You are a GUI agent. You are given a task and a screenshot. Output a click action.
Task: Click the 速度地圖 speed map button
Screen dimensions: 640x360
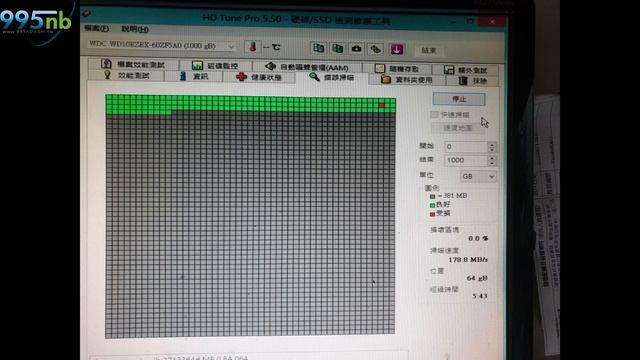[458, 128]
